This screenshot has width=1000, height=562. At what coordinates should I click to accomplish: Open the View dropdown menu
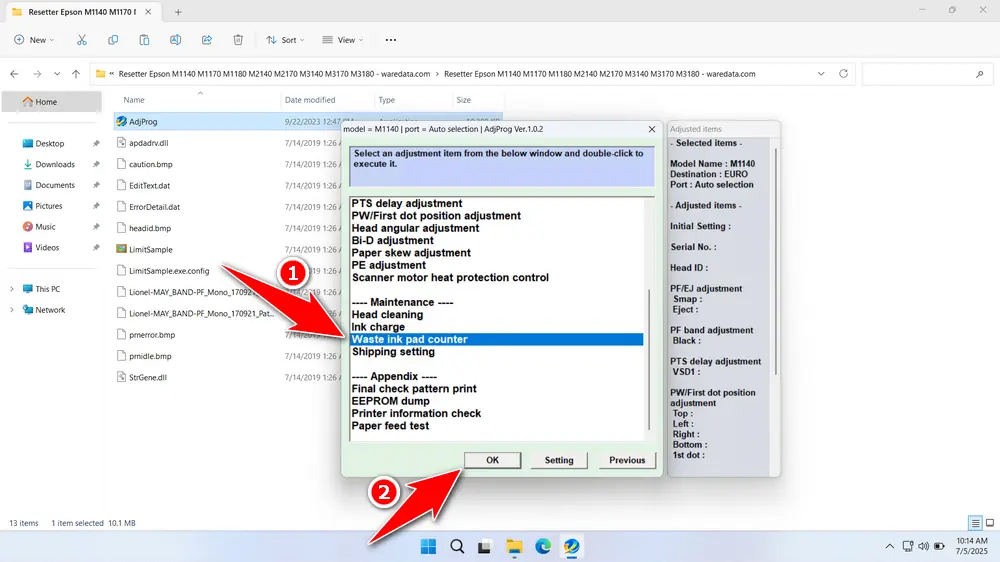tap(344, 40)
